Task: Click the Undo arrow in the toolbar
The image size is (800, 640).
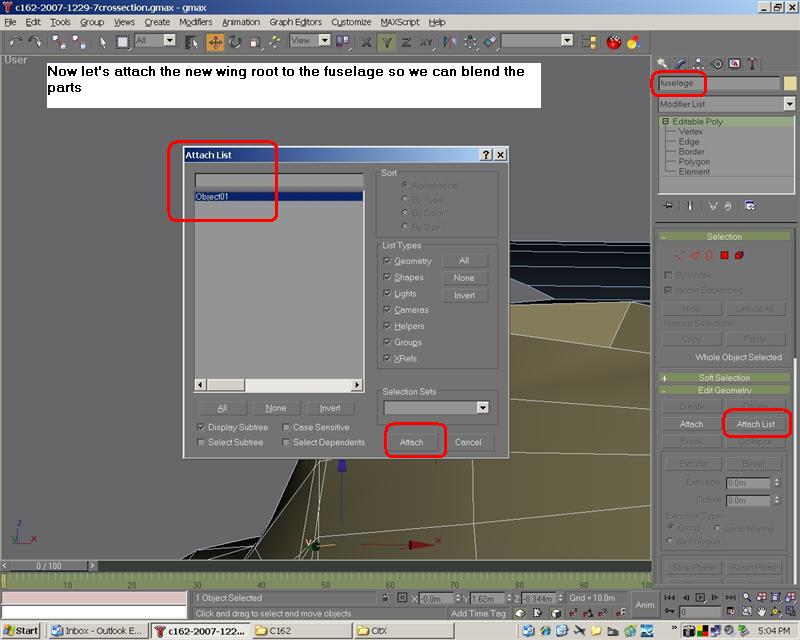Action: pos(16,42)
